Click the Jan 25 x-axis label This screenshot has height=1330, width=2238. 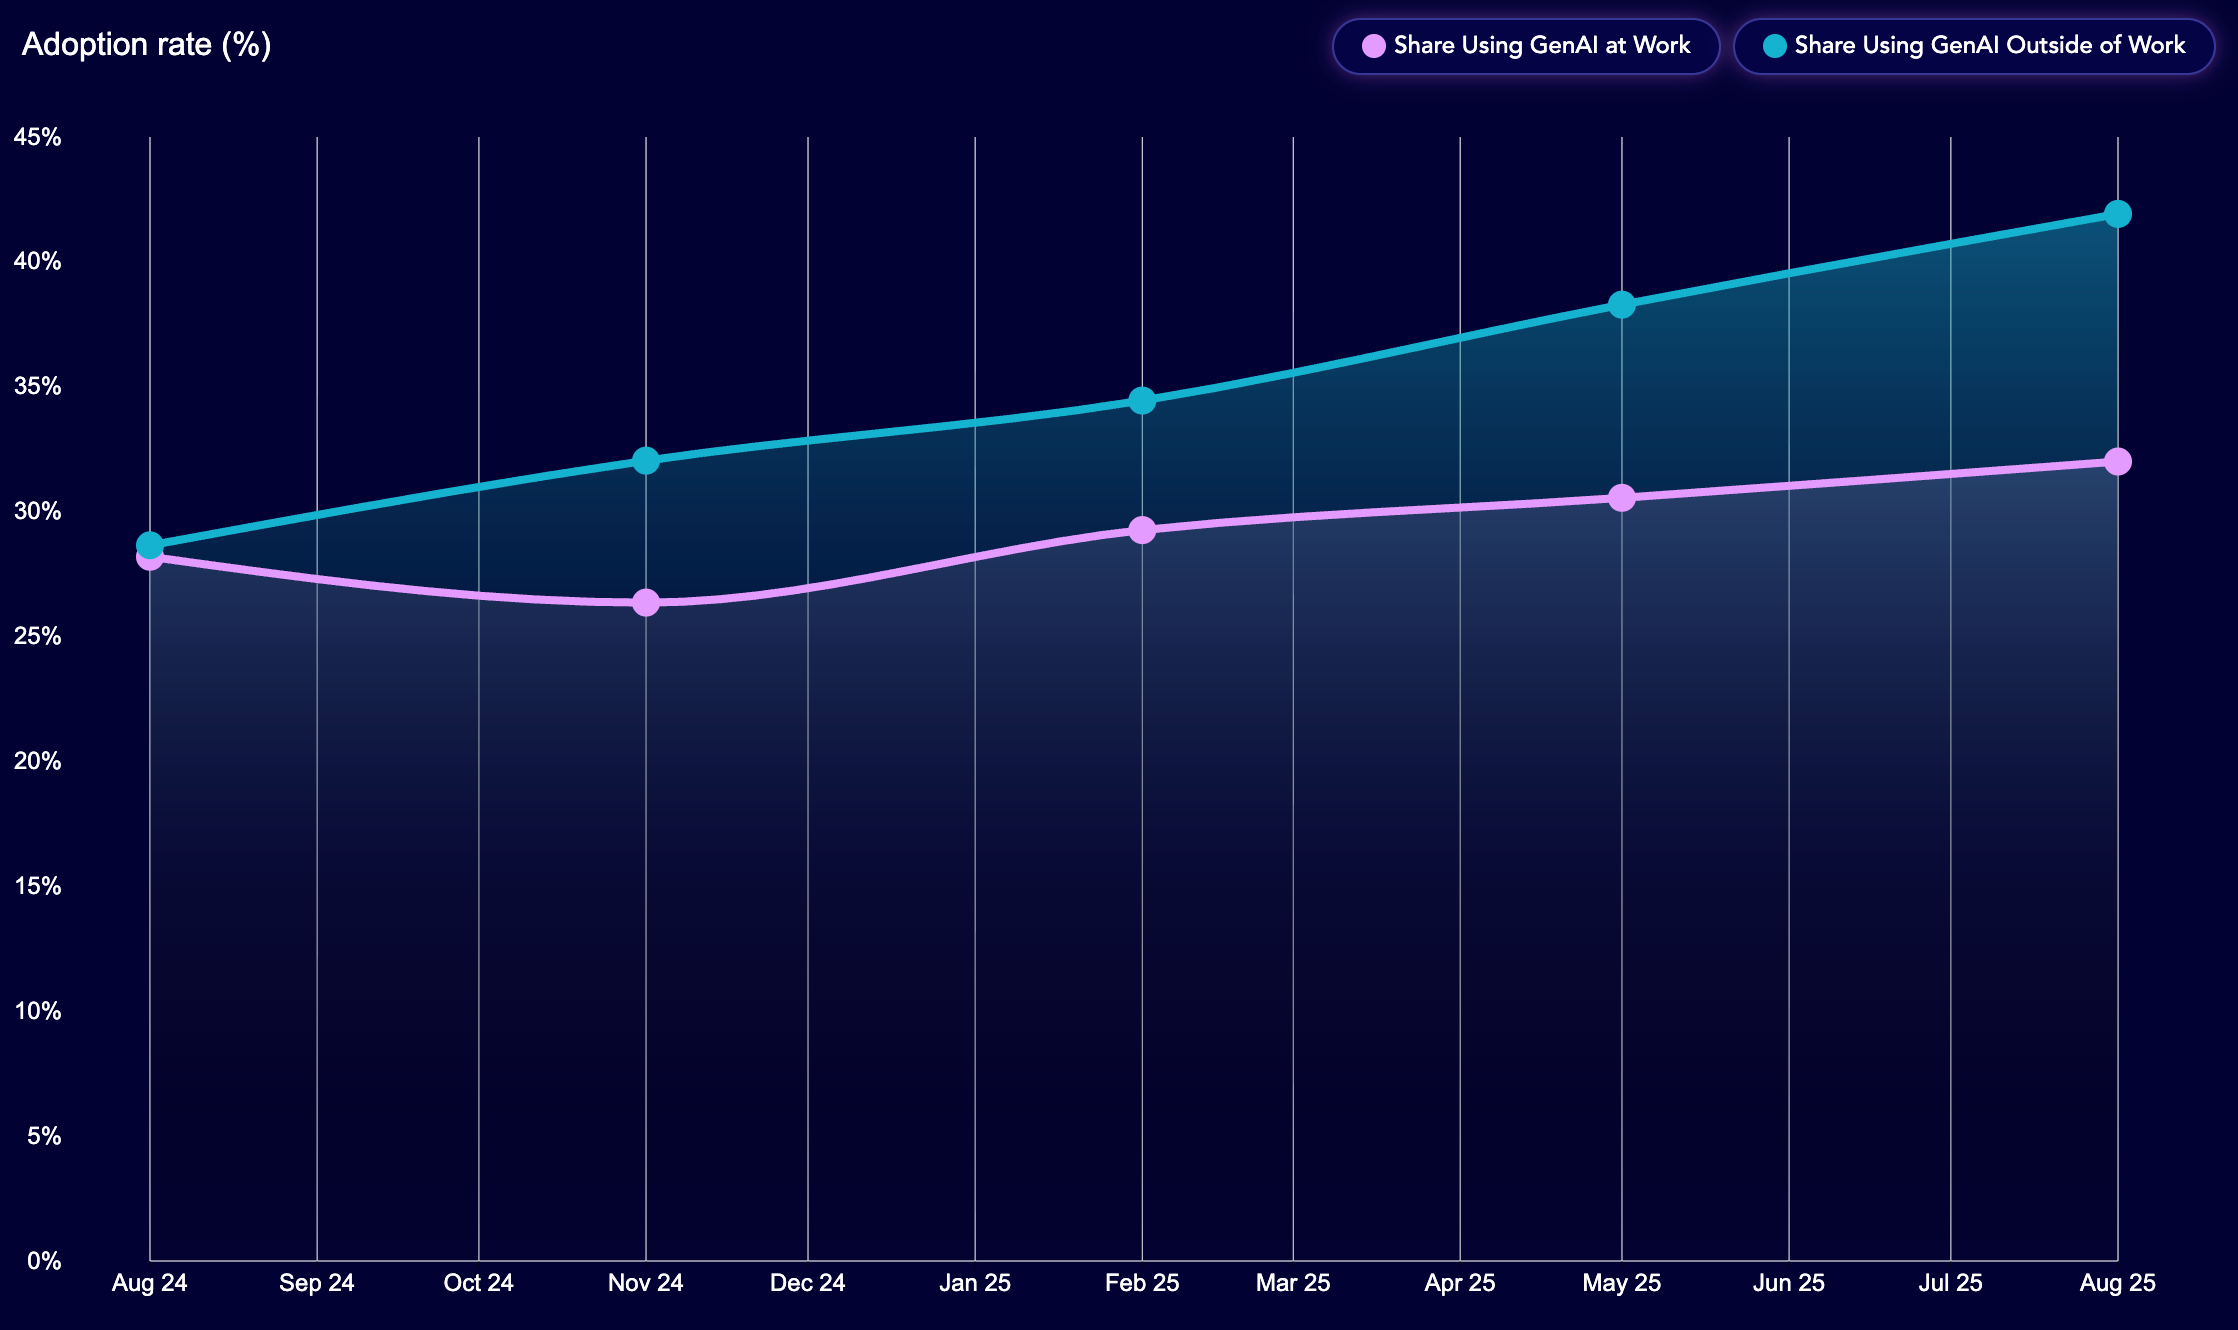975,1283
